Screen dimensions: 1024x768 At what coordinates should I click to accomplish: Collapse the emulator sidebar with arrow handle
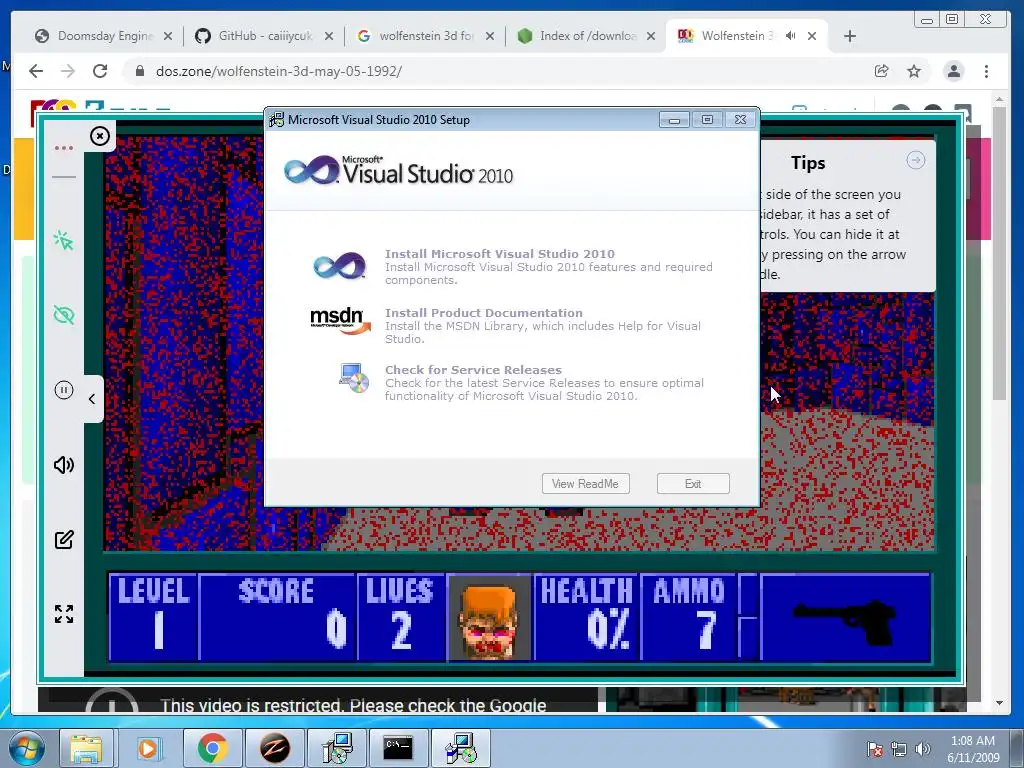(92, 398)
